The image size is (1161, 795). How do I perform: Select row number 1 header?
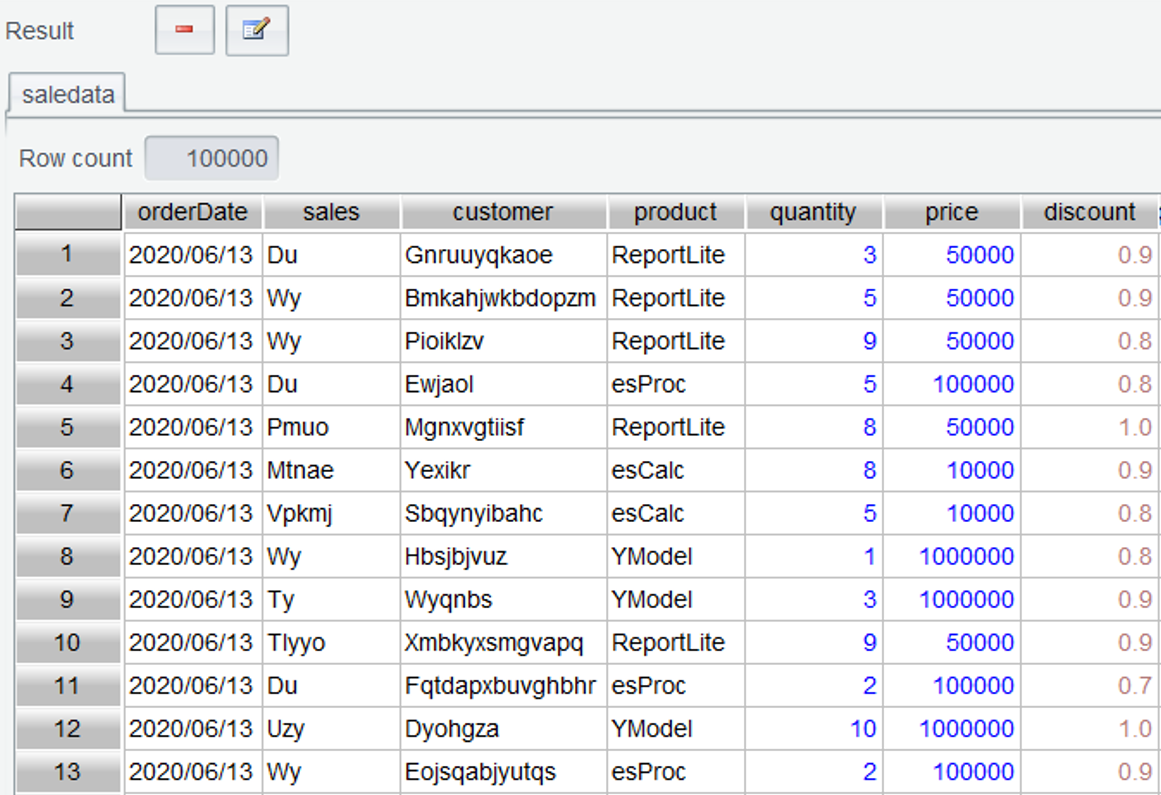click(67, 255)
